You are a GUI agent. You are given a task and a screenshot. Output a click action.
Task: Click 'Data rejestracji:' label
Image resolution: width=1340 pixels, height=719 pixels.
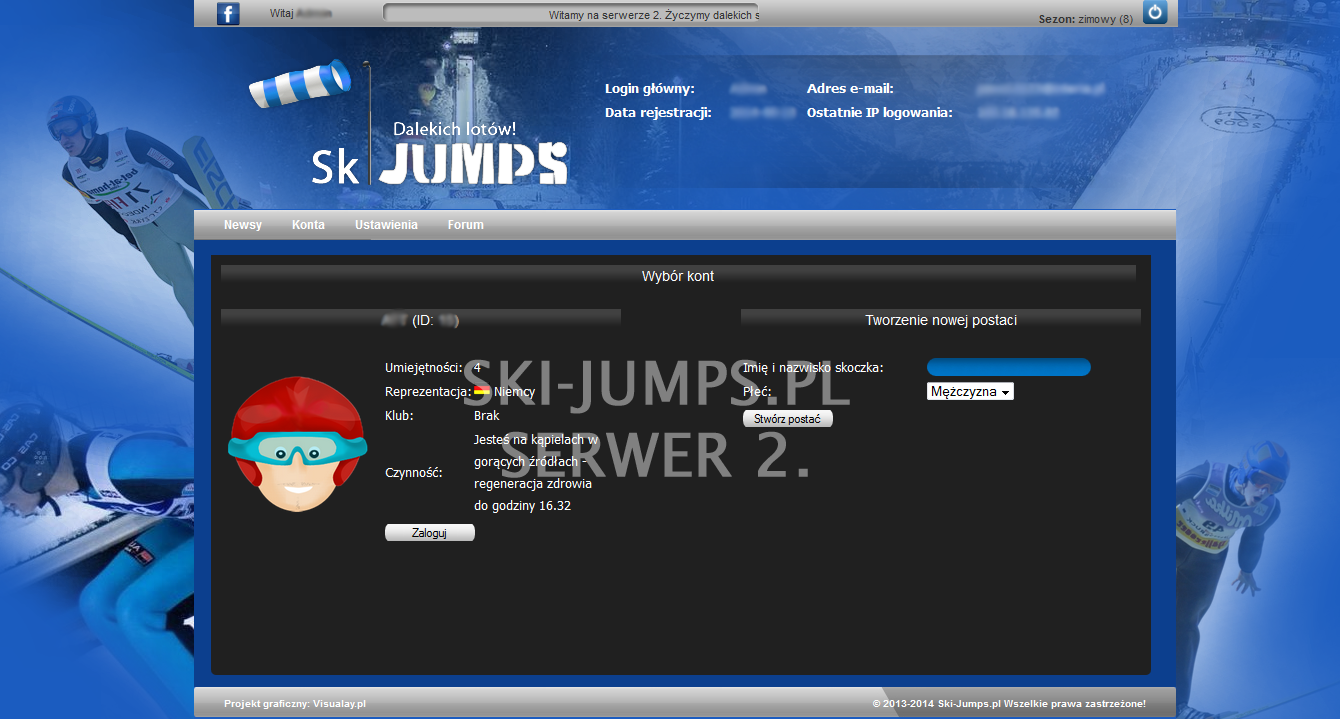point(658,113)
